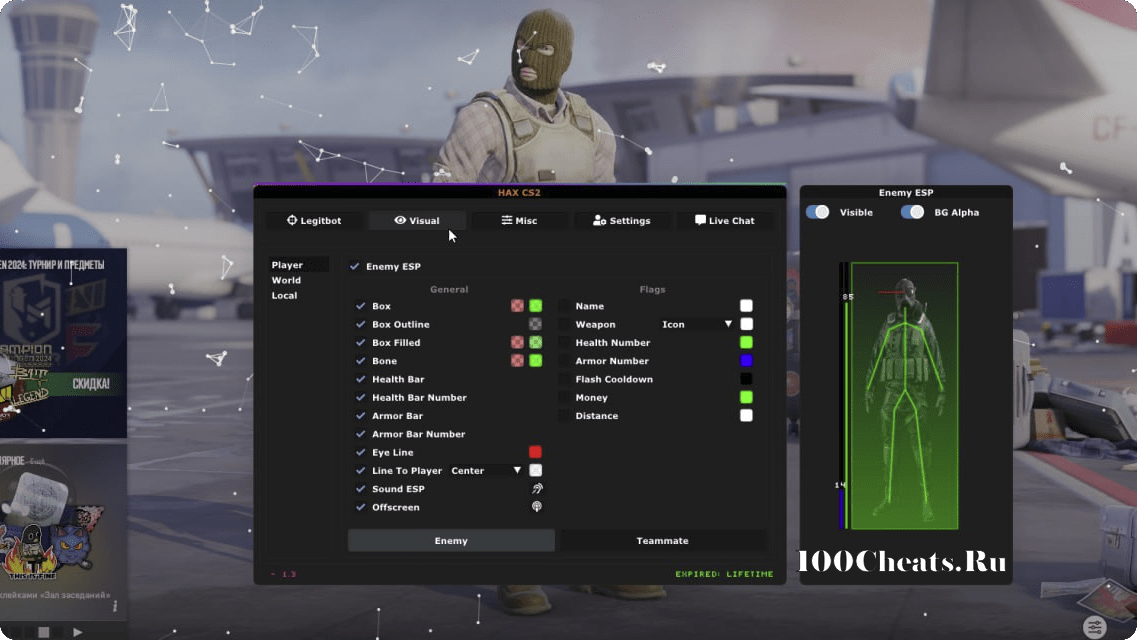Open the green color swatch for Box
The width and height of the screenshot is (1137, 640).
(536, 306)
